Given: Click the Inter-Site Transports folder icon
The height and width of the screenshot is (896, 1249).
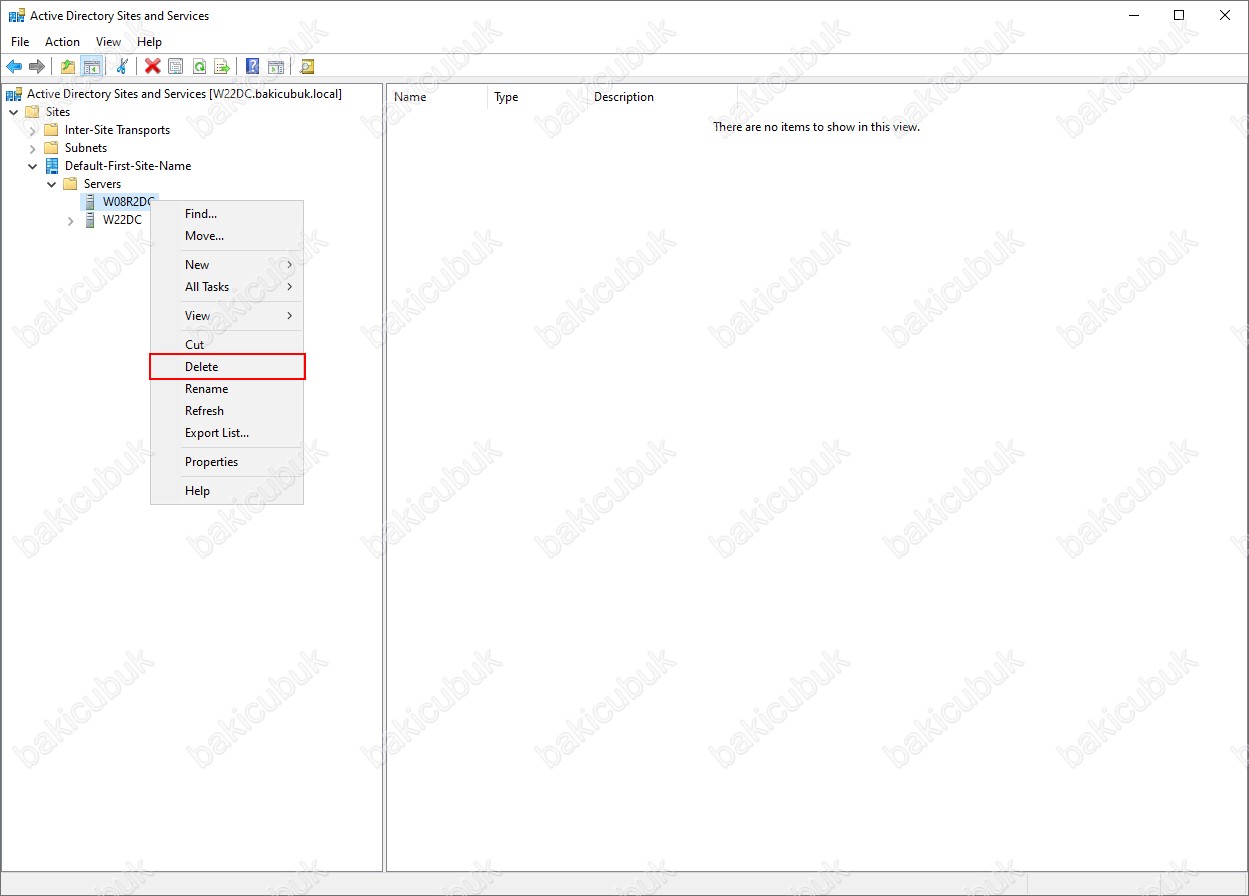Looking at the screenshot, I should pyautogui.click(x=52, y=130).
